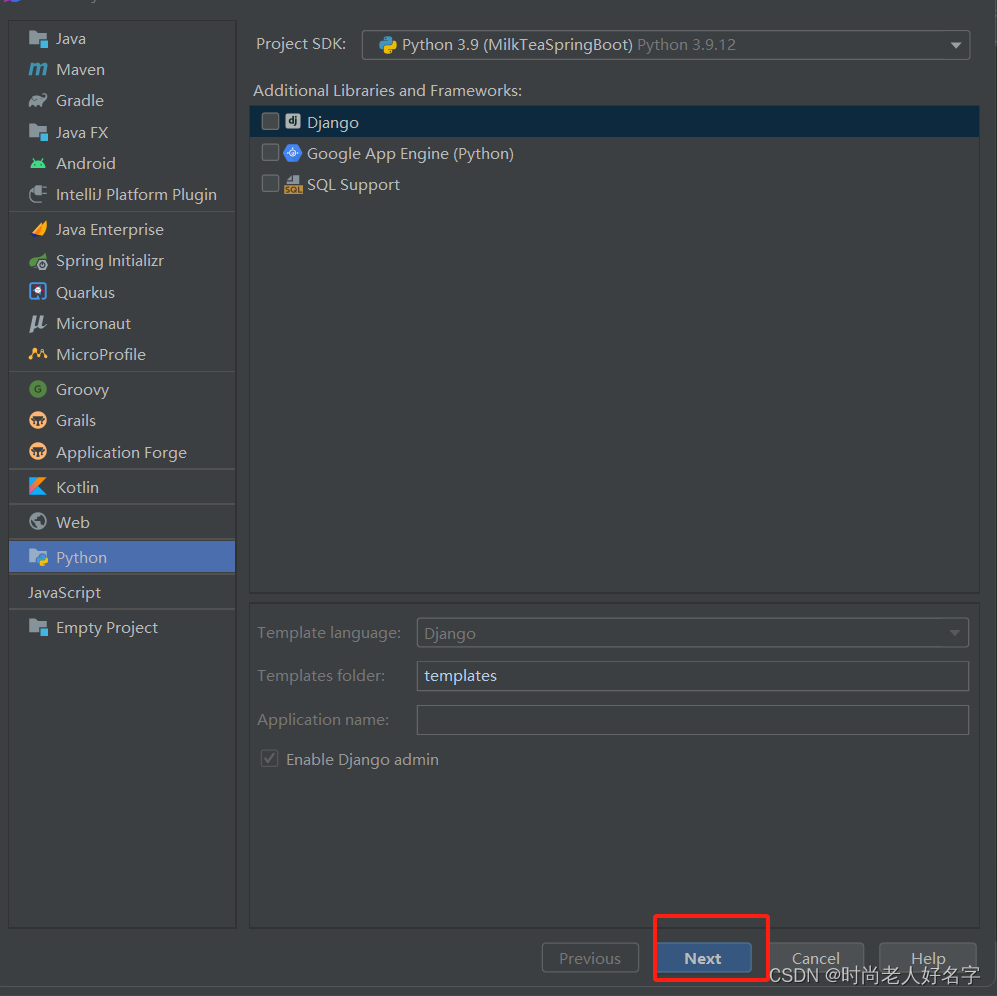Click the SQL Support icon
This screenshot has width=997, height=996.
pyautogui.click(x=292, y=184)
